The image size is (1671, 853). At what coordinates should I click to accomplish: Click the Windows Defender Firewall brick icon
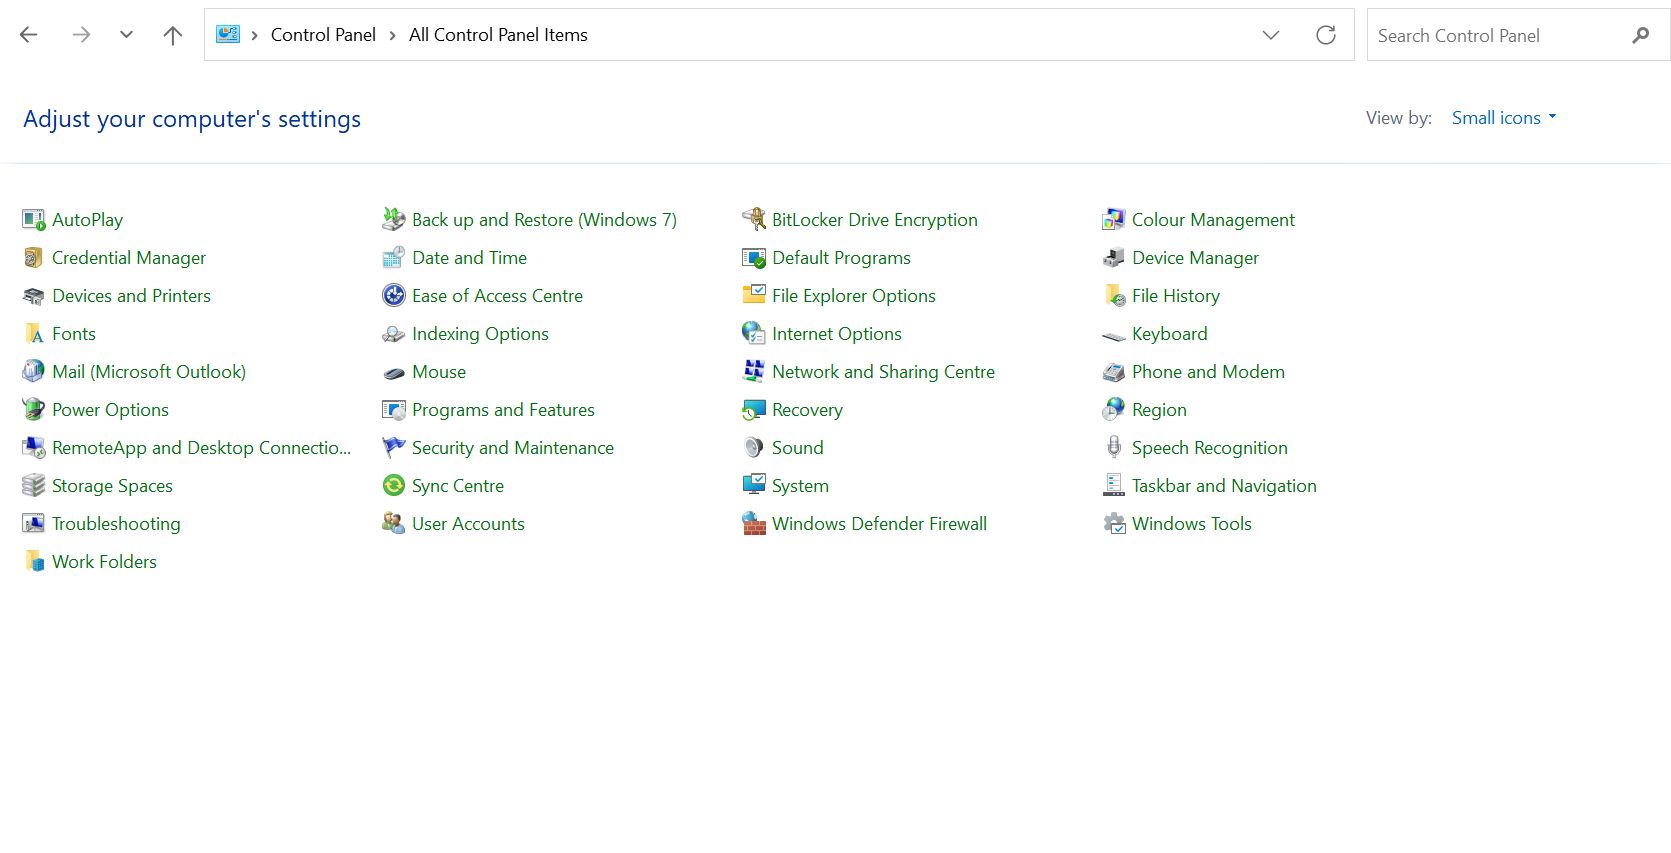(x=754, y=524)
